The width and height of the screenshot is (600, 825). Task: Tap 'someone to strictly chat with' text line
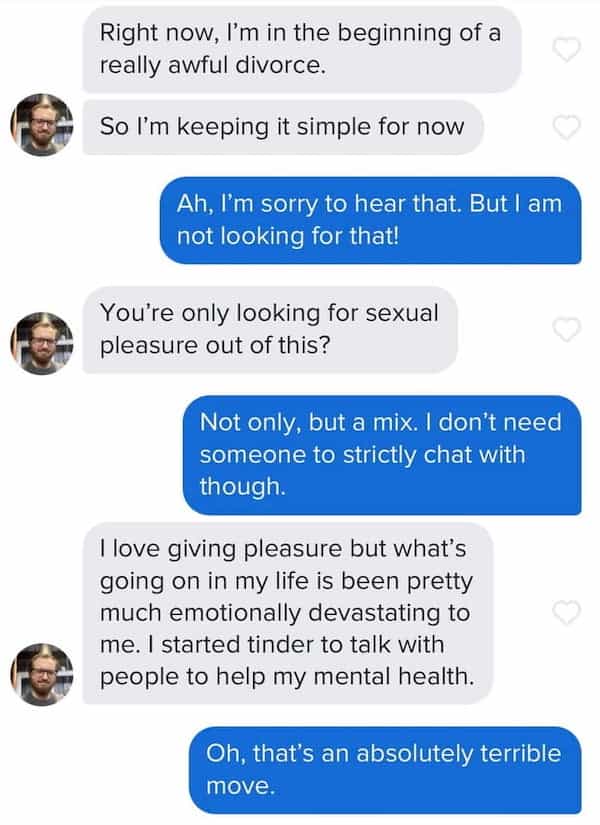click(x=363, y=455)
